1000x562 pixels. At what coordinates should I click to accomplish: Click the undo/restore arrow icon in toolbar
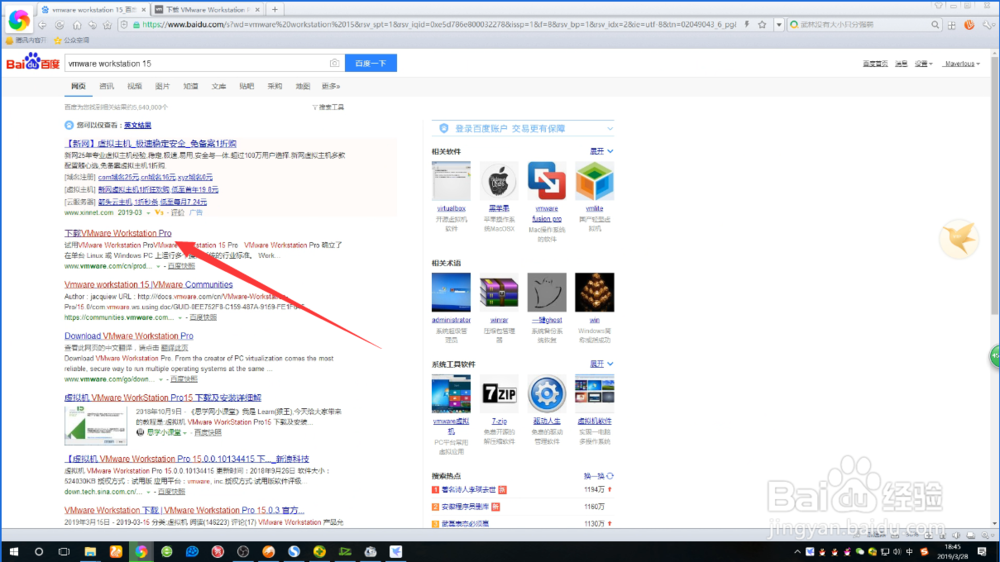pyautogui.click(x=92, y=25)
